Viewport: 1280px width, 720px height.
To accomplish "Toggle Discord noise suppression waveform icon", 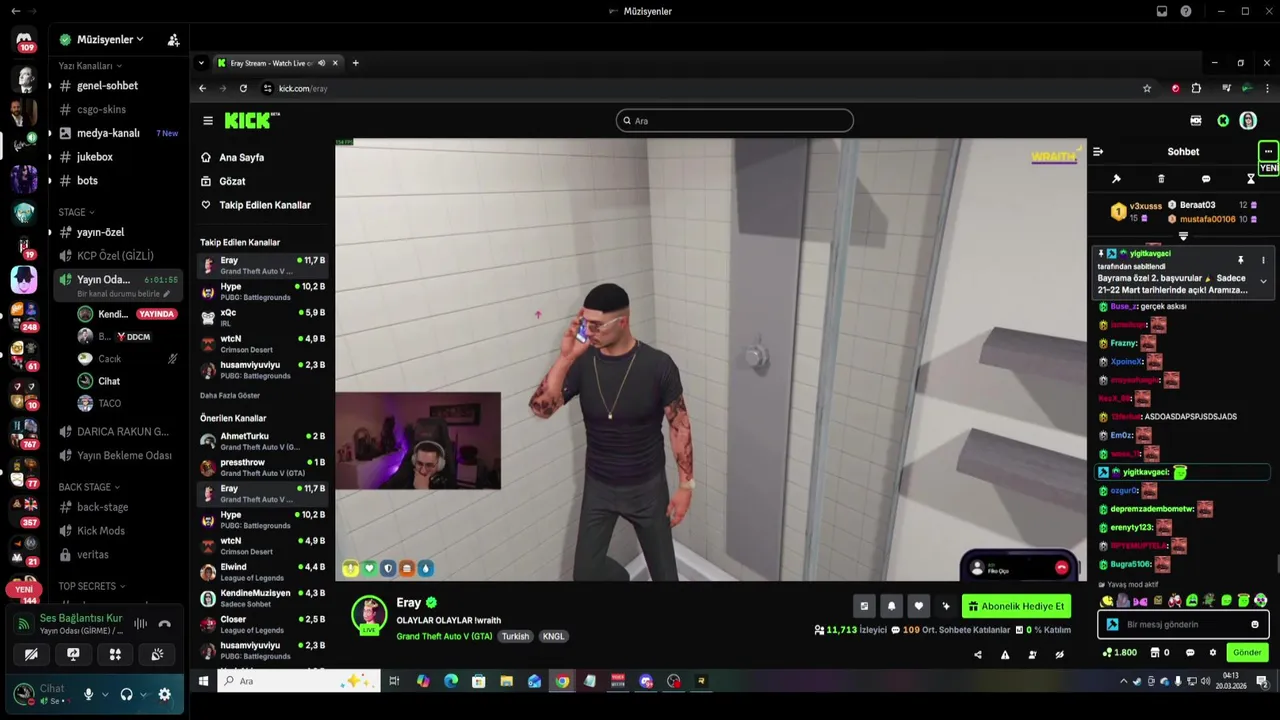I will click(141, 624).
